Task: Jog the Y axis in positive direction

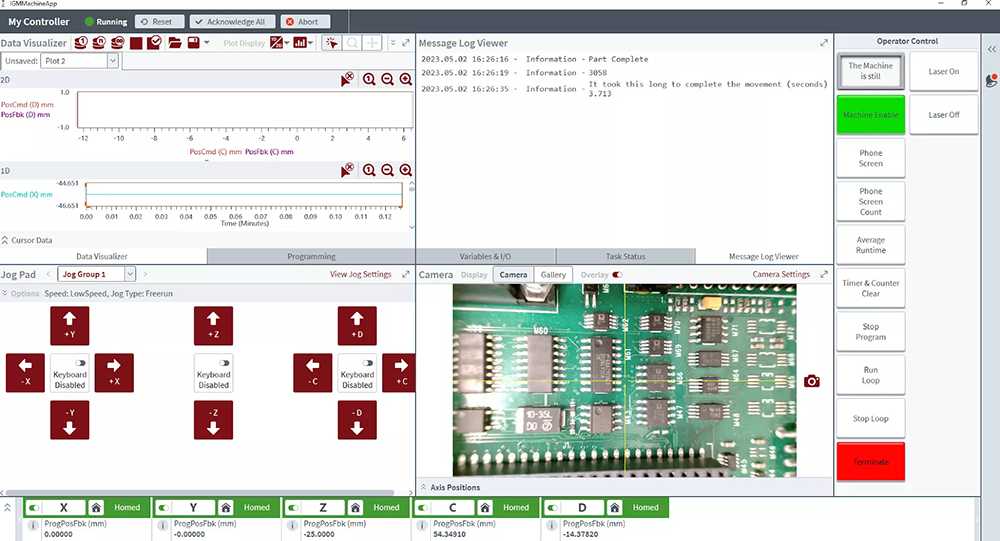Action: tap(70, 325)
